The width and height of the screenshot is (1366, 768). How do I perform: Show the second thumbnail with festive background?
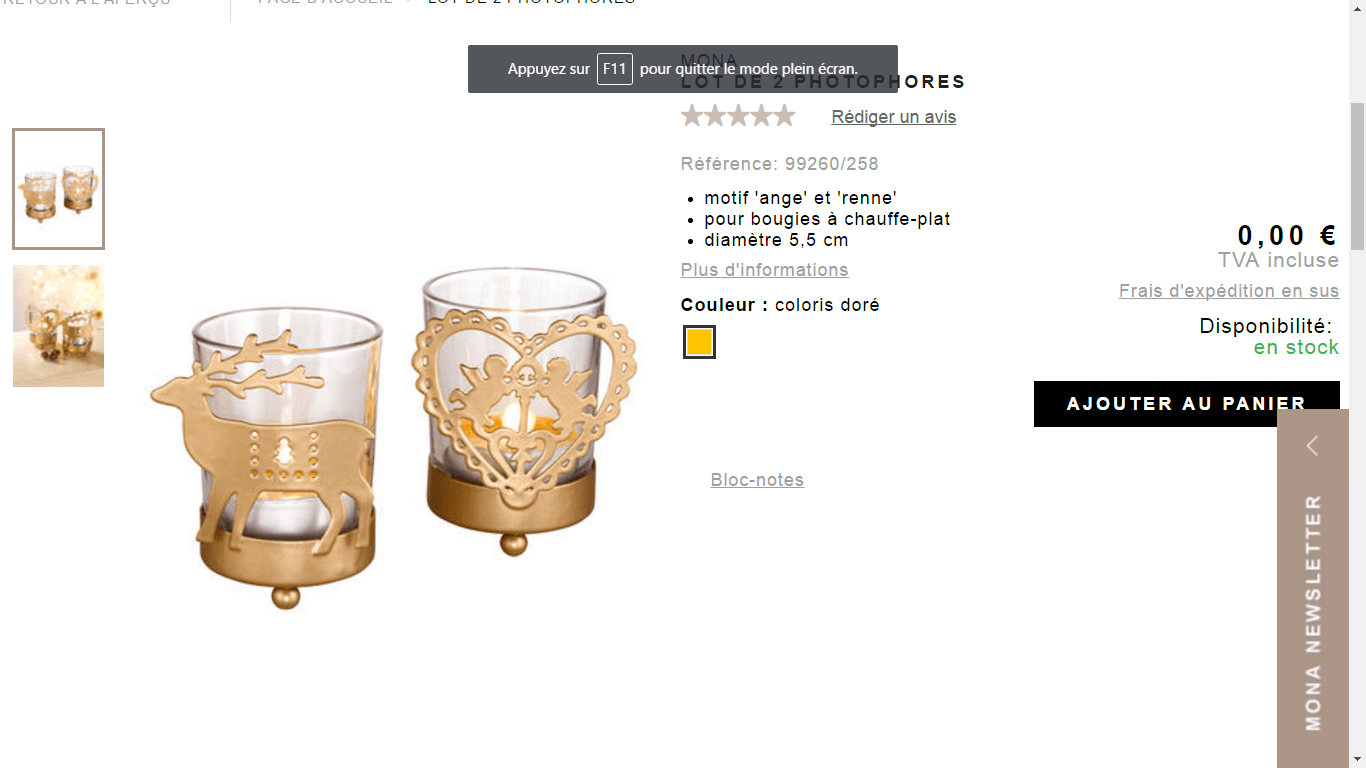pyautogui.click(x=58, y=326)
